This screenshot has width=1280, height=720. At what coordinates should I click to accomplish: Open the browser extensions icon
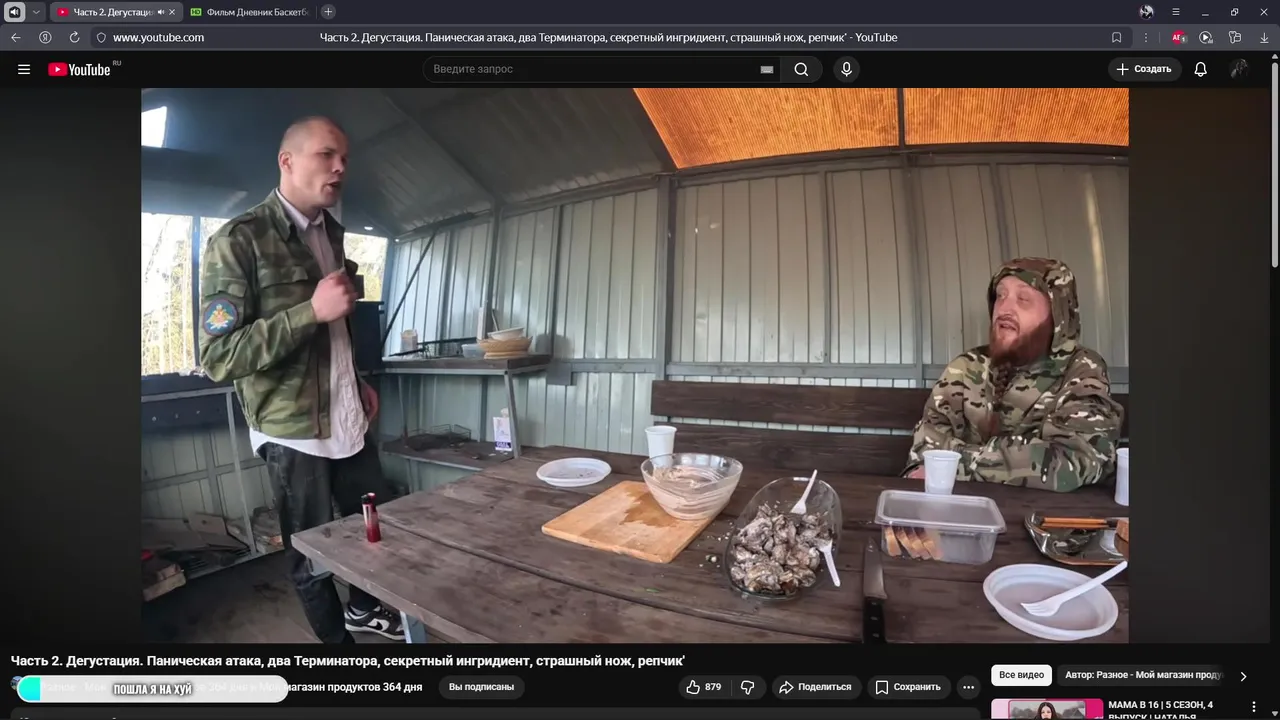point(1235,37)
